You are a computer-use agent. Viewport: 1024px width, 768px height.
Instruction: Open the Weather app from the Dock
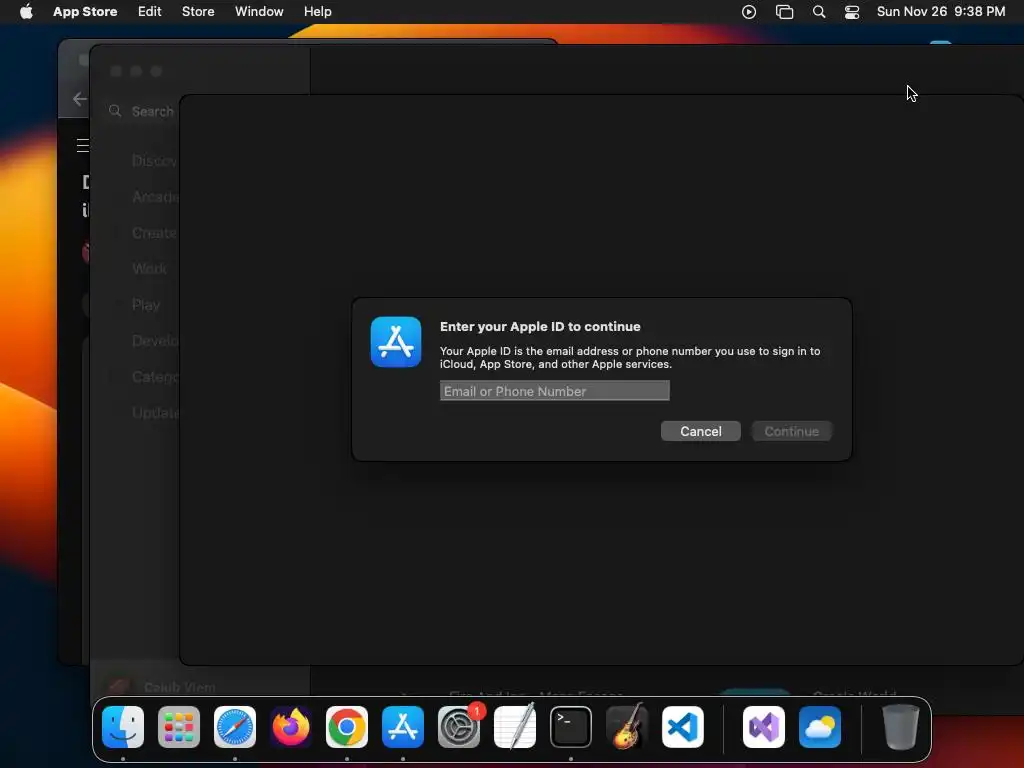[820, 727]
